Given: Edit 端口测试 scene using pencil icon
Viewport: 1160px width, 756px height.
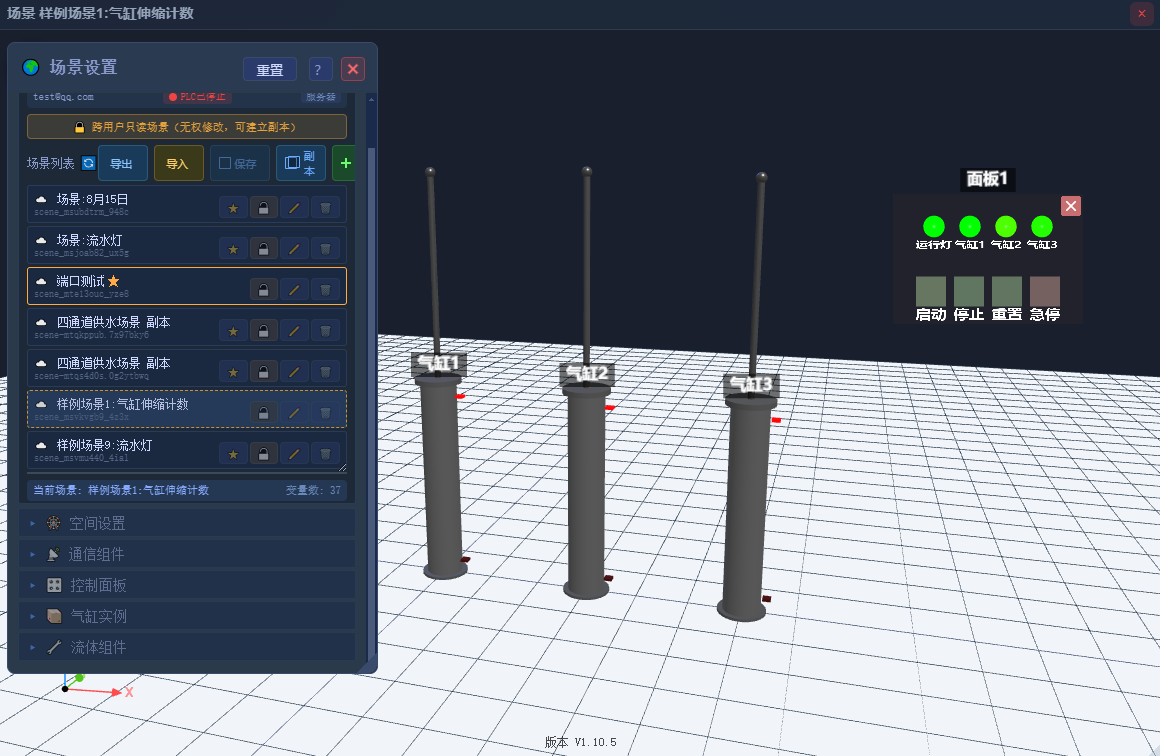Looking at the screenshot, I should [x=294, y=290].
